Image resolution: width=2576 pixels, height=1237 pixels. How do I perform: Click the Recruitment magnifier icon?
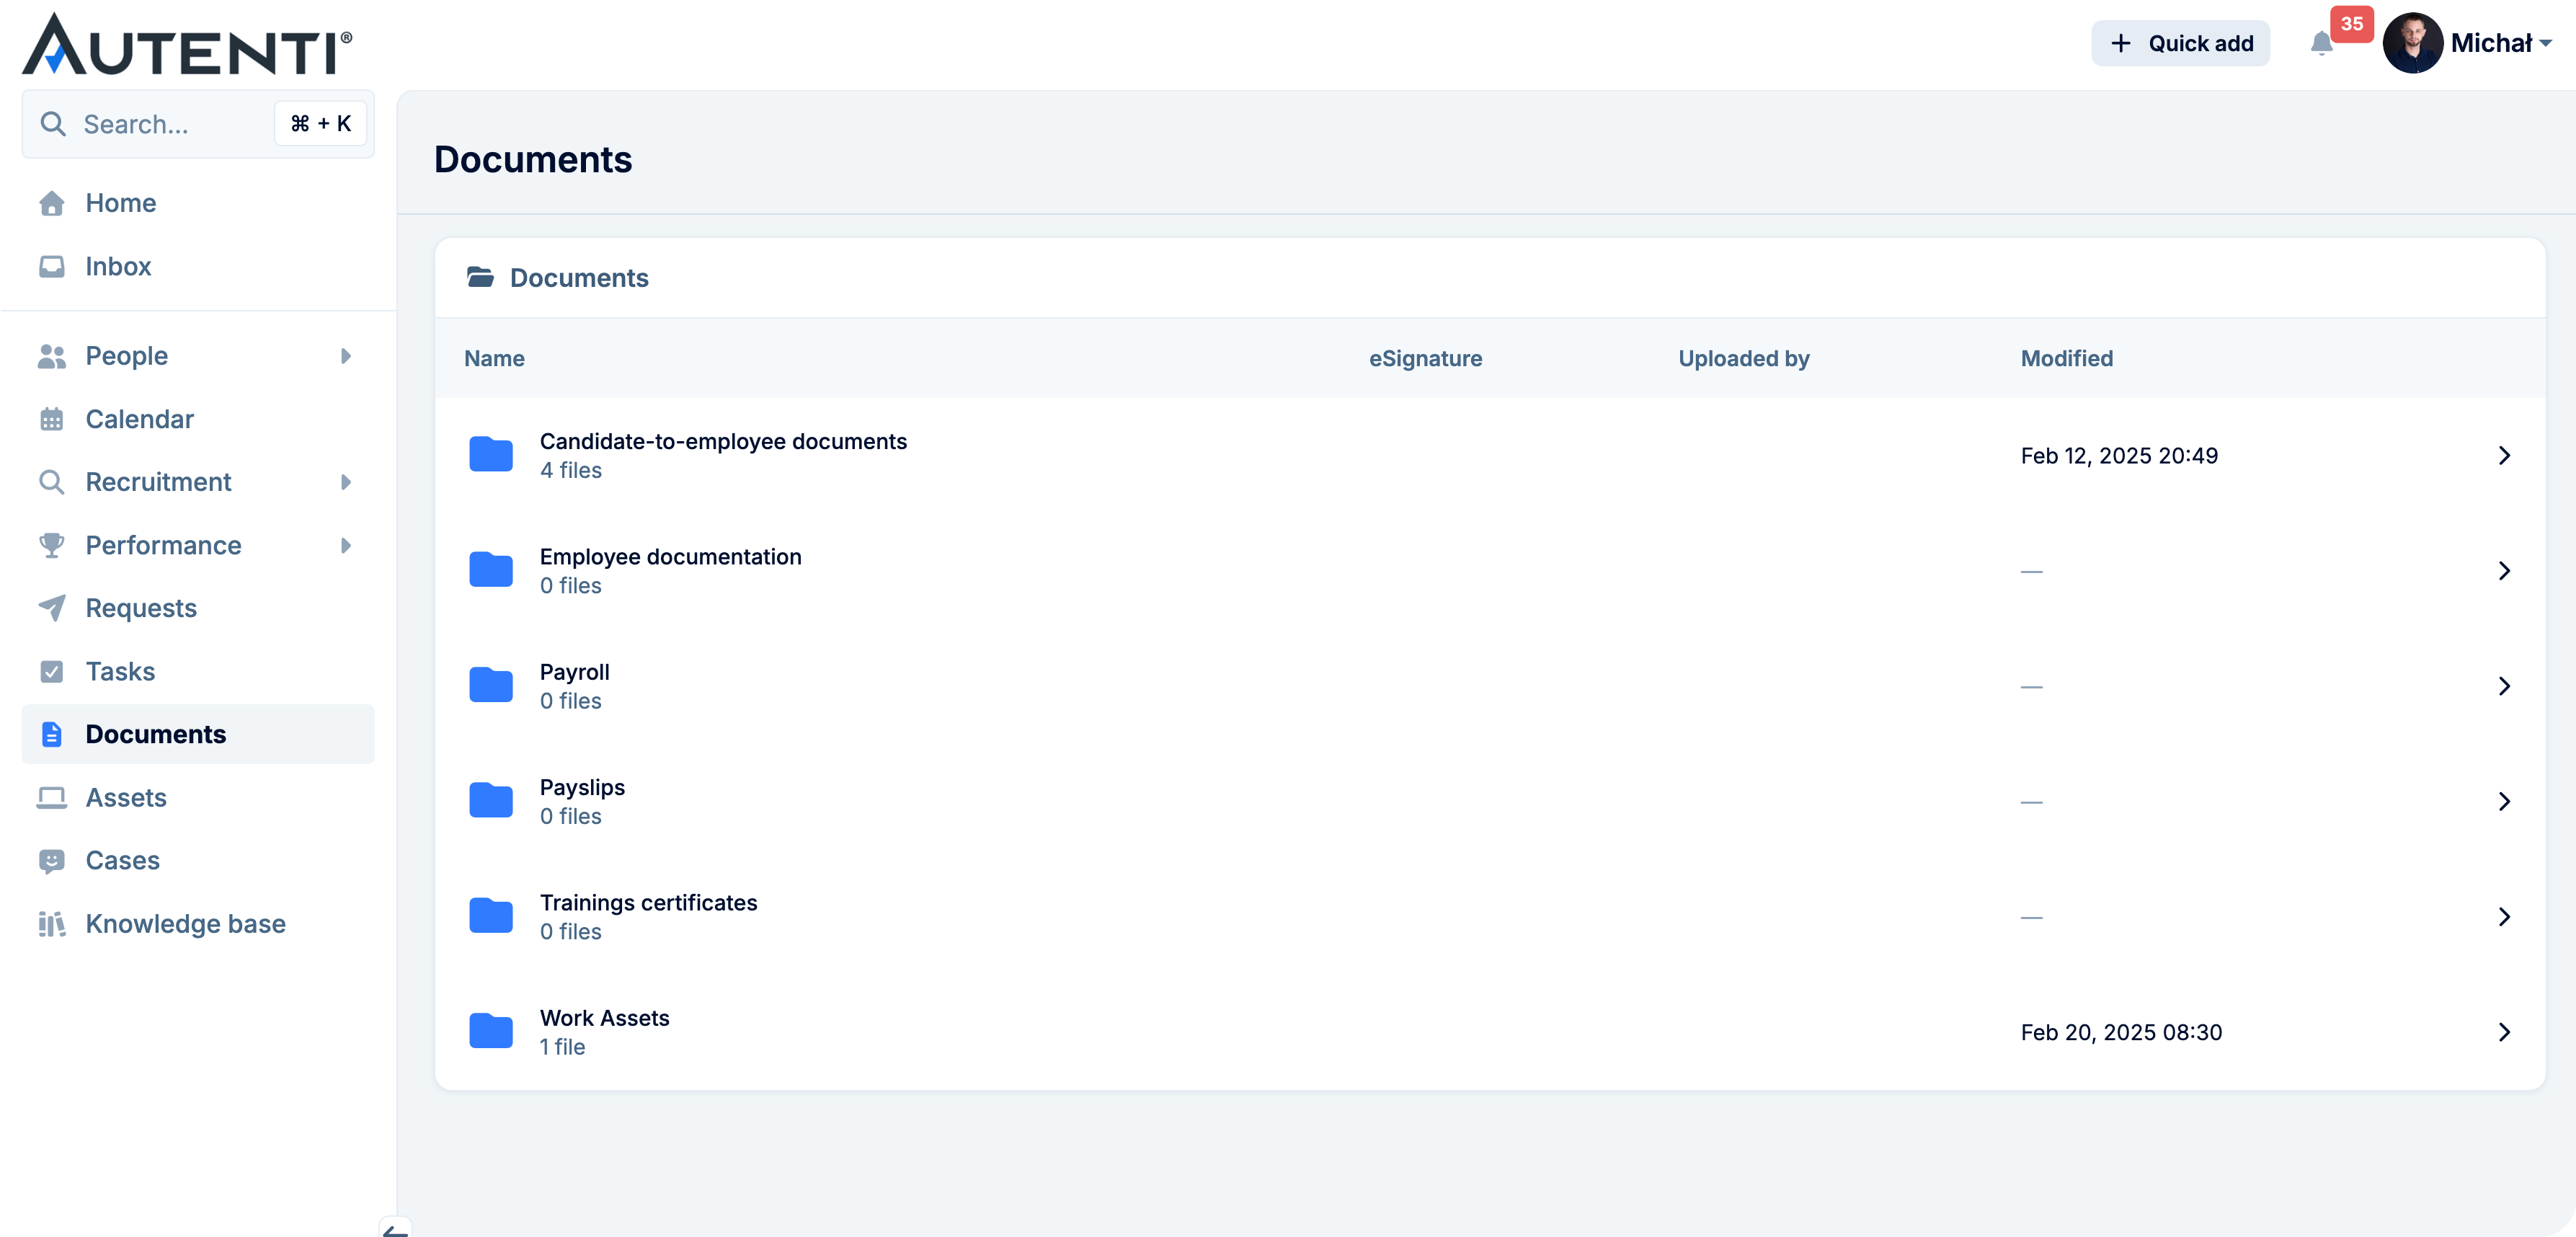[52, 482]
